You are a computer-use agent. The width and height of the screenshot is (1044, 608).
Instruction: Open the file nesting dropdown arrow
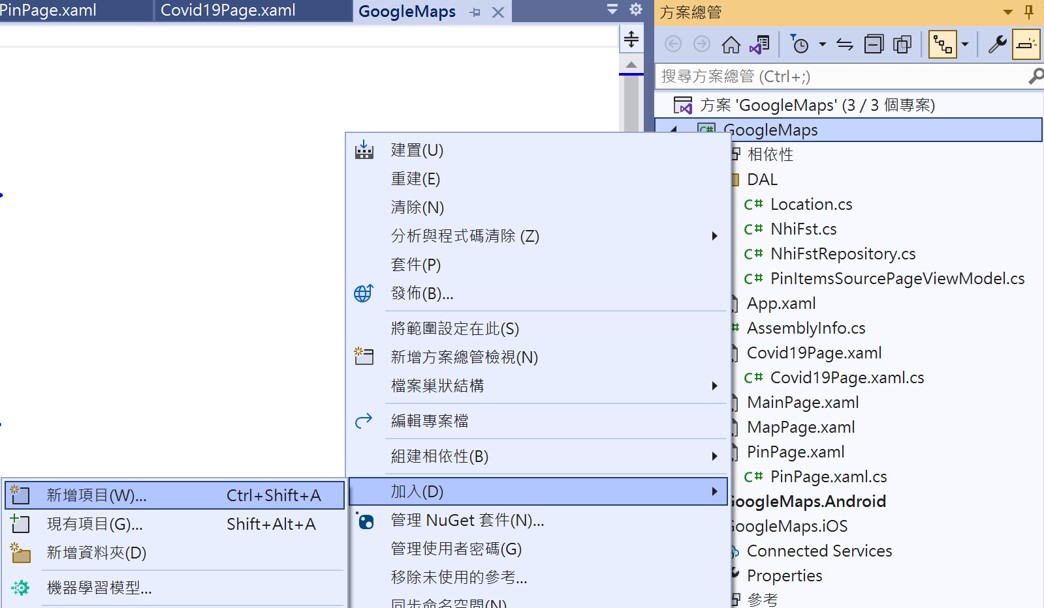[965, 45]
